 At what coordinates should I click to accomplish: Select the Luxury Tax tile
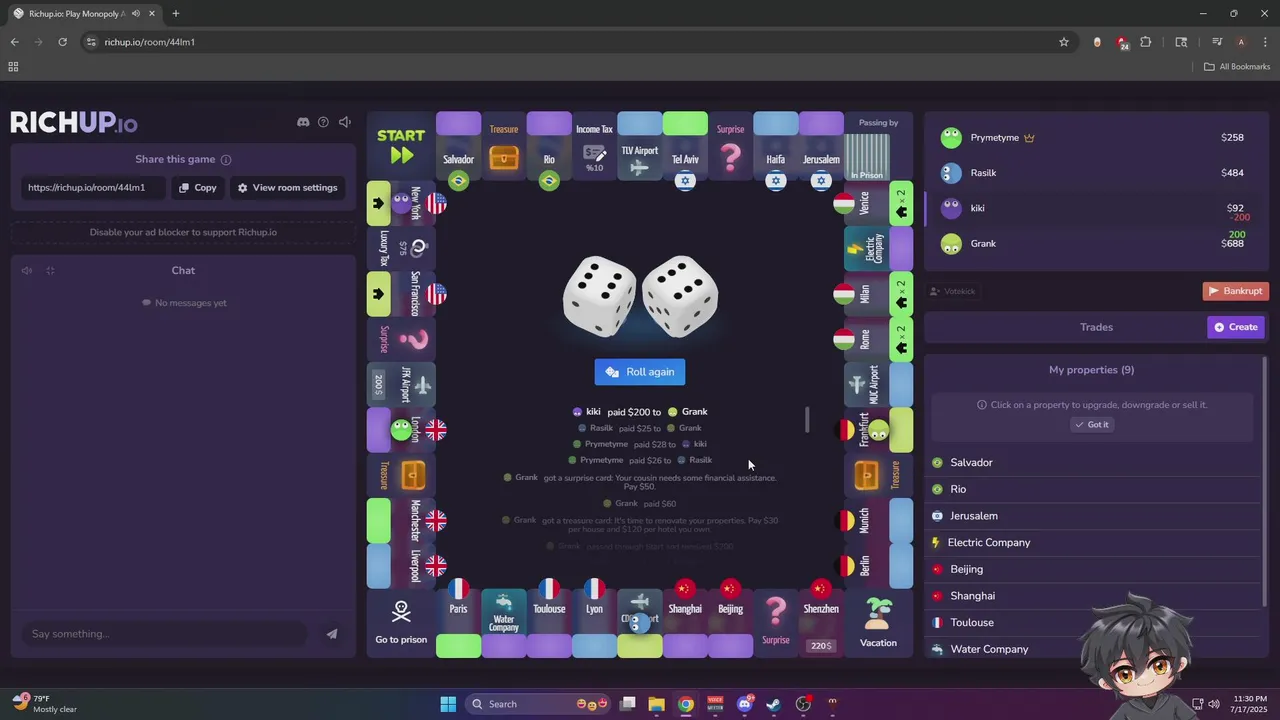[401, 248]
